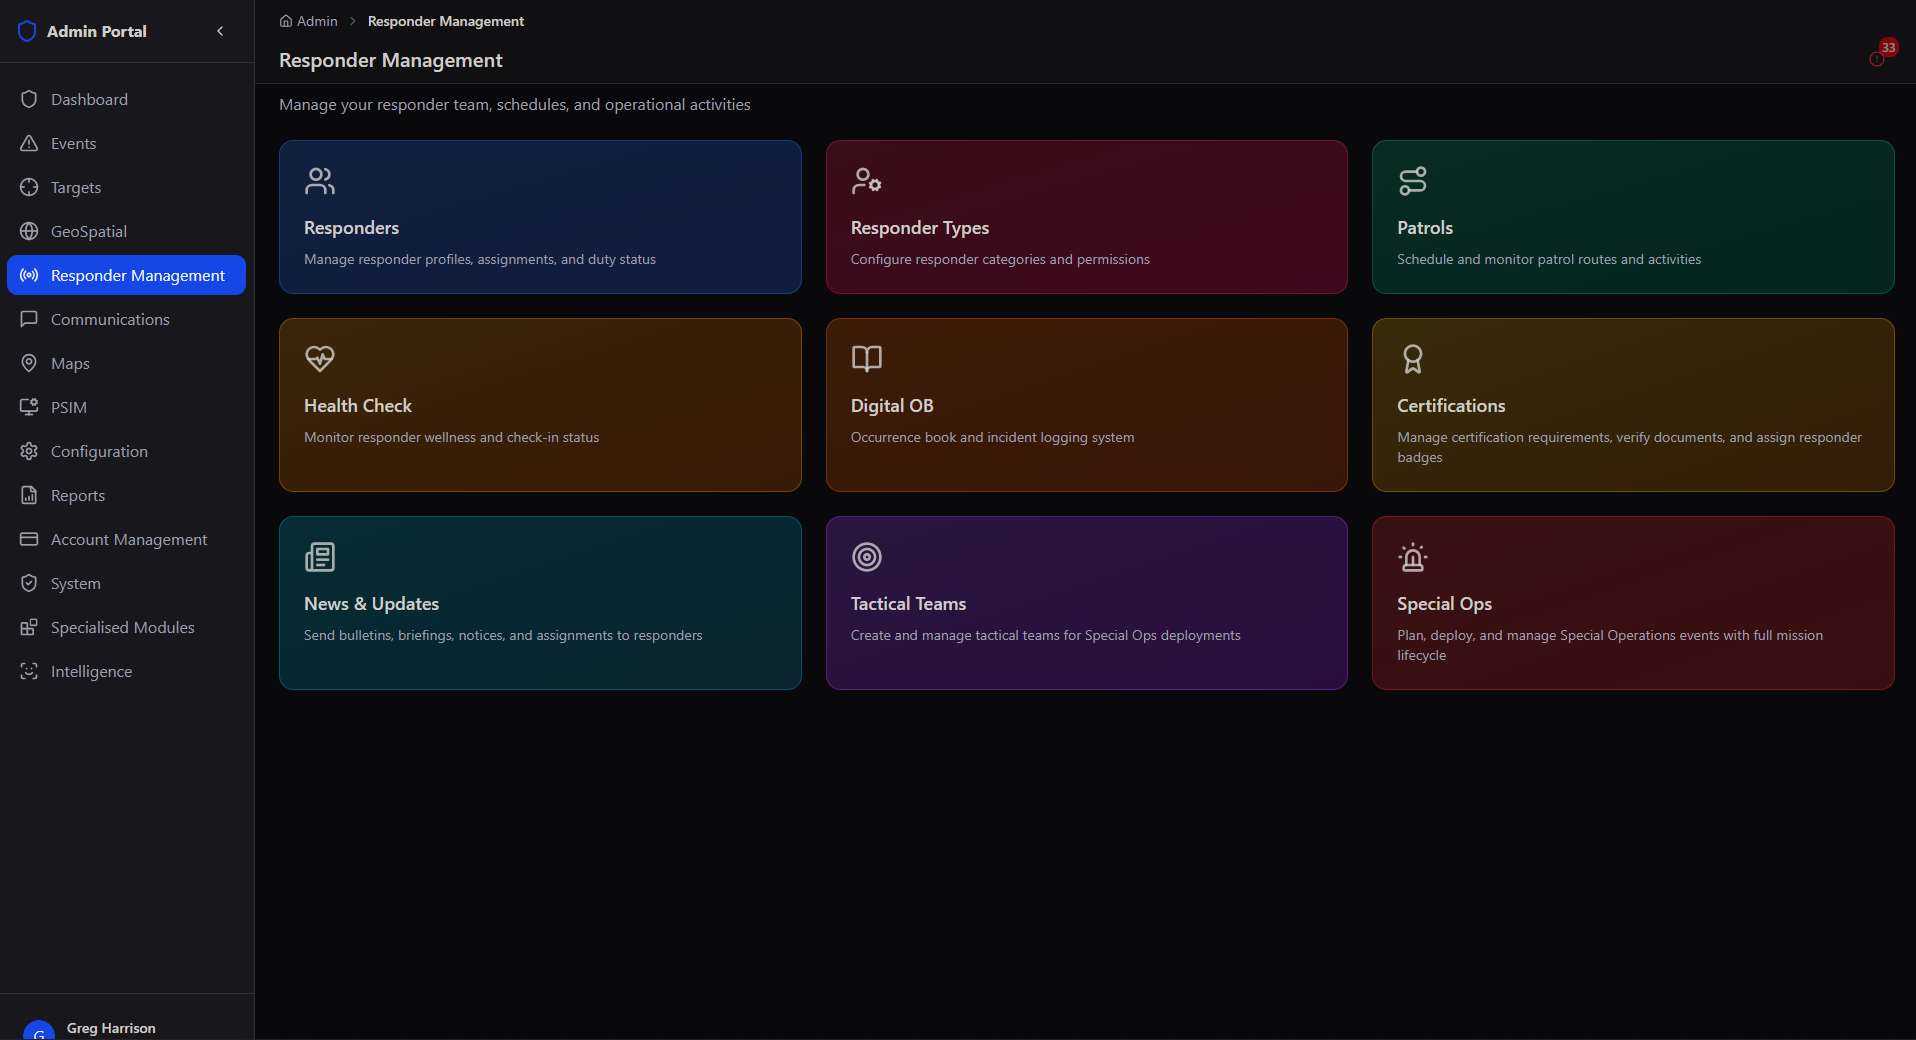This screenshot has width=1916, height=1040.
Task: Open the Special Ops card
Action: [1633, 603]
